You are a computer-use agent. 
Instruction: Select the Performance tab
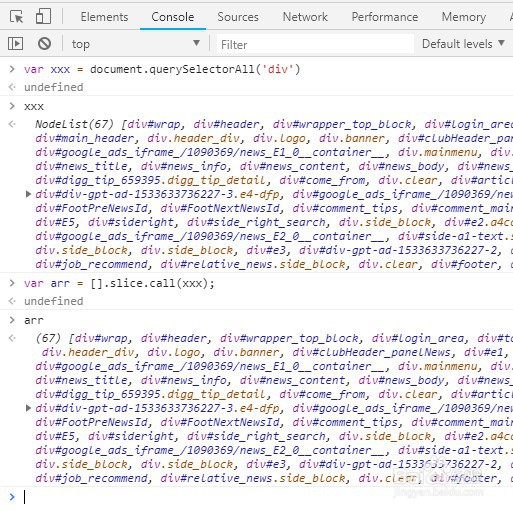tap(385, 17)
